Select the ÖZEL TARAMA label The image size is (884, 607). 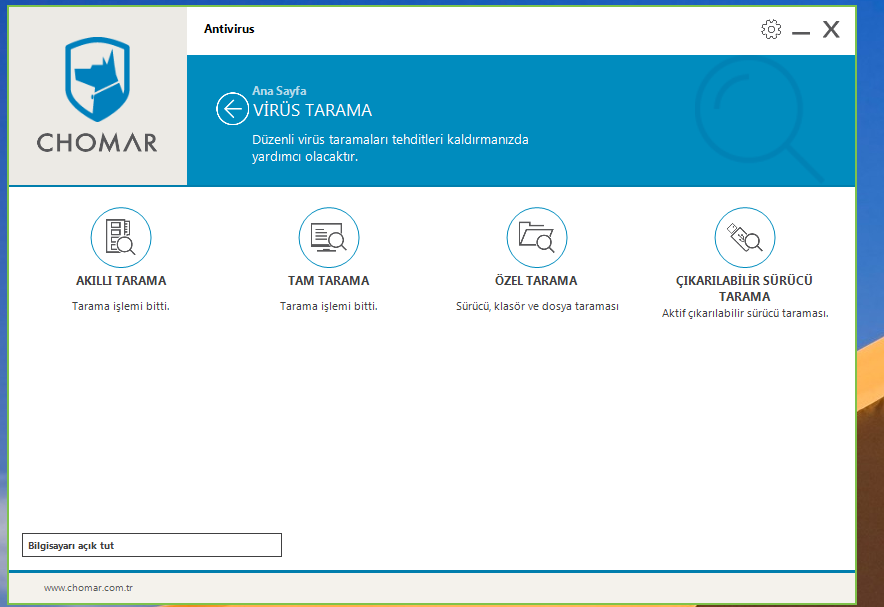click(x=536, y=281)
